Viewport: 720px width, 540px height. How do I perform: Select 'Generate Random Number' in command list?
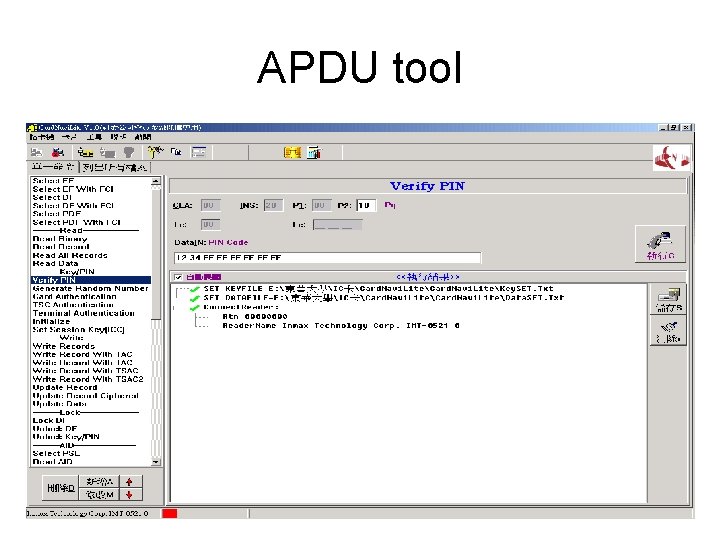pos(91,288)
